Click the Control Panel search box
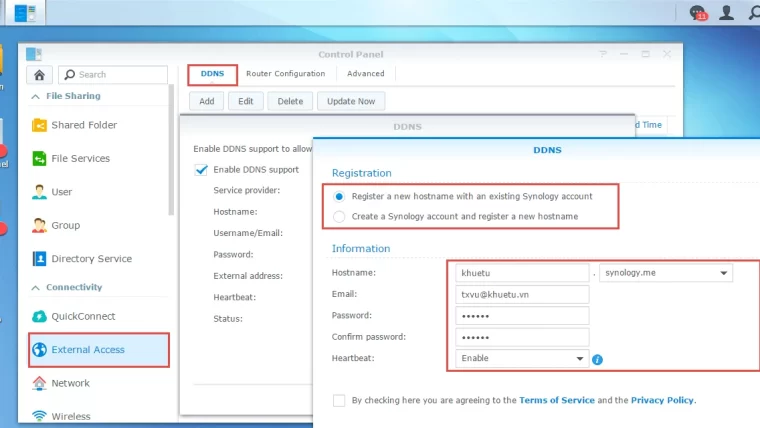The width and height of the screenshot is (760, 428). (x=113, y=75)
